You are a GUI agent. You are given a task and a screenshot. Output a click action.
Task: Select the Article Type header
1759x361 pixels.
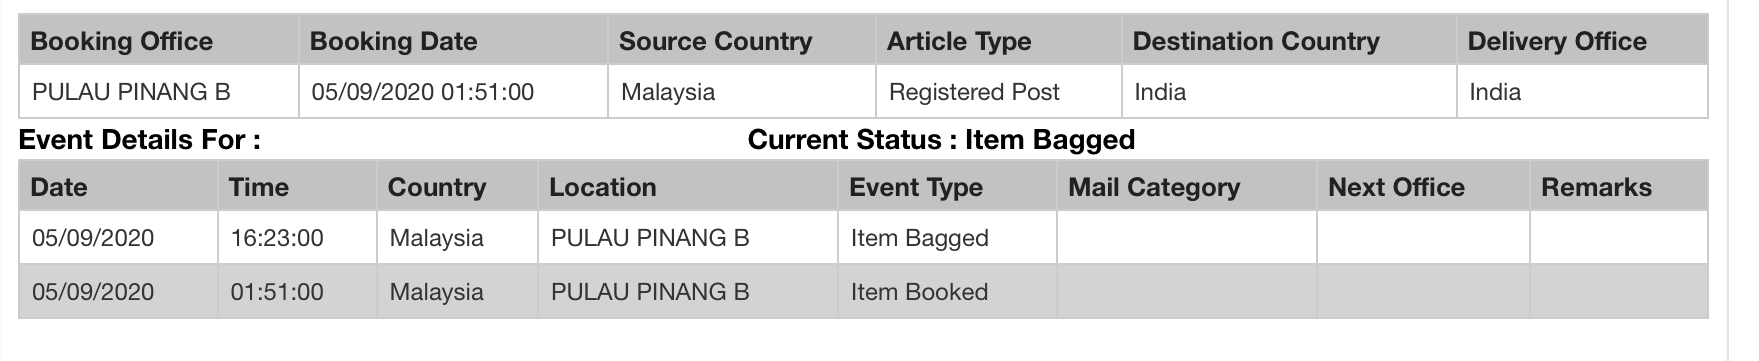(999, 41)
